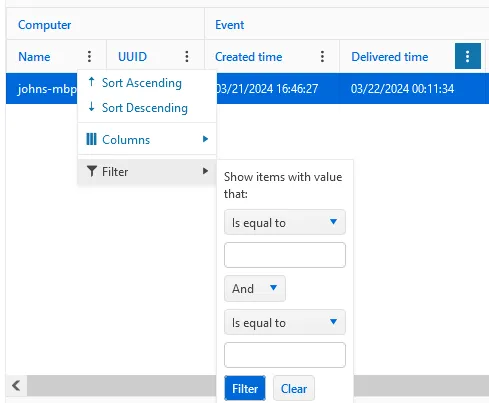Click the Created time column header
This screenshot has width=489, height=403.
pos(249,57)
